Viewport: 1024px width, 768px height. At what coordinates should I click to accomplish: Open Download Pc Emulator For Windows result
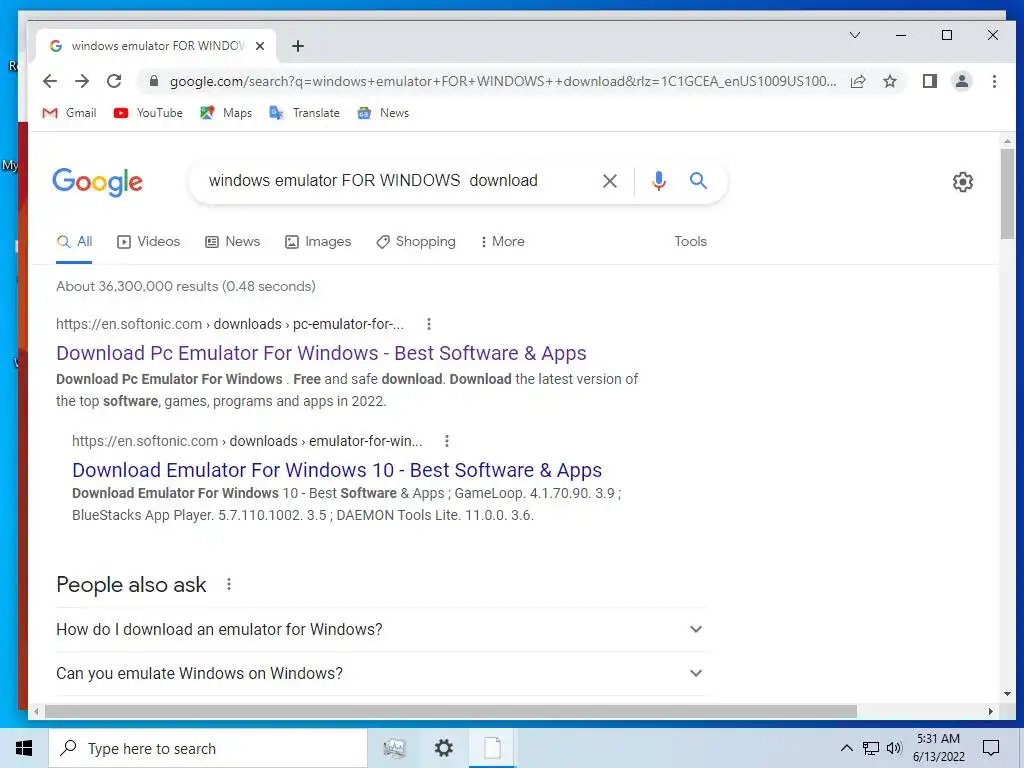(321, 353)
